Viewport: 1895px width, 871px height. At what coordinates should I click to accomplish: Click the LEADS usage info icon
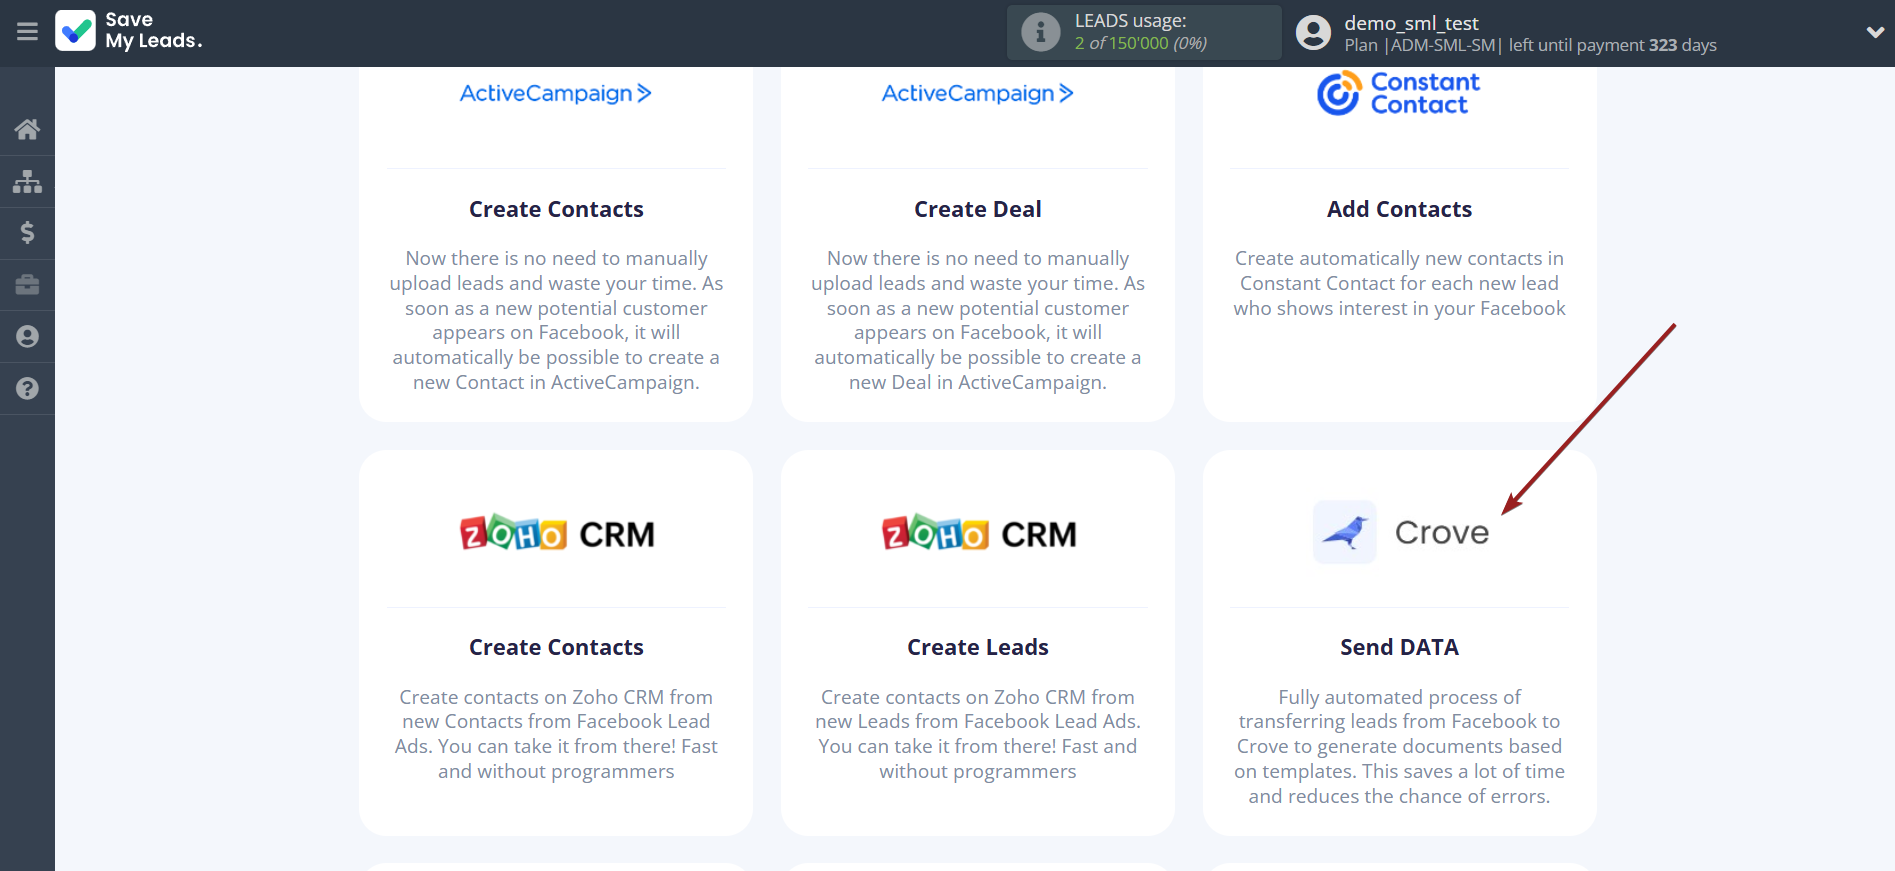click(1040, 32)
